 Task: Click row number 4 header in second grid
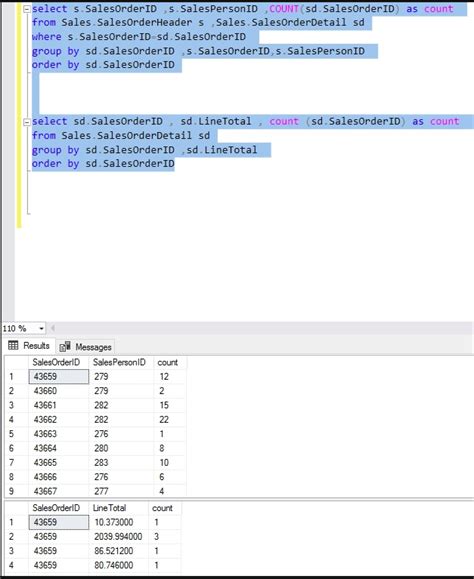click(16, 565)
